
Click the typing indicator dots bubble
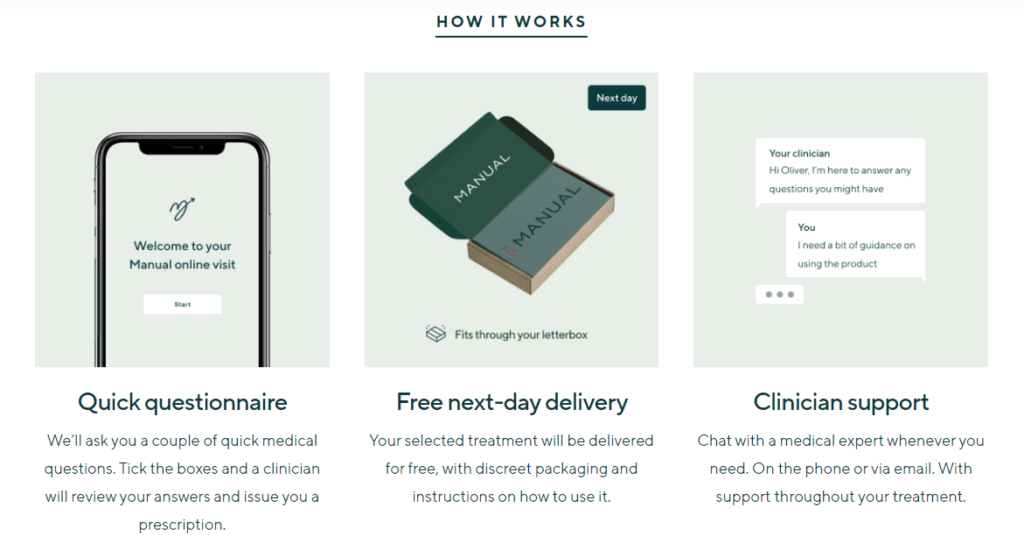click(779, 294)
